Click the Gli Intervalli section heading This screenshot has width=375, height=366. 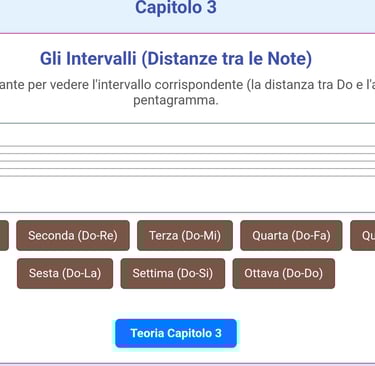(176, 58)
